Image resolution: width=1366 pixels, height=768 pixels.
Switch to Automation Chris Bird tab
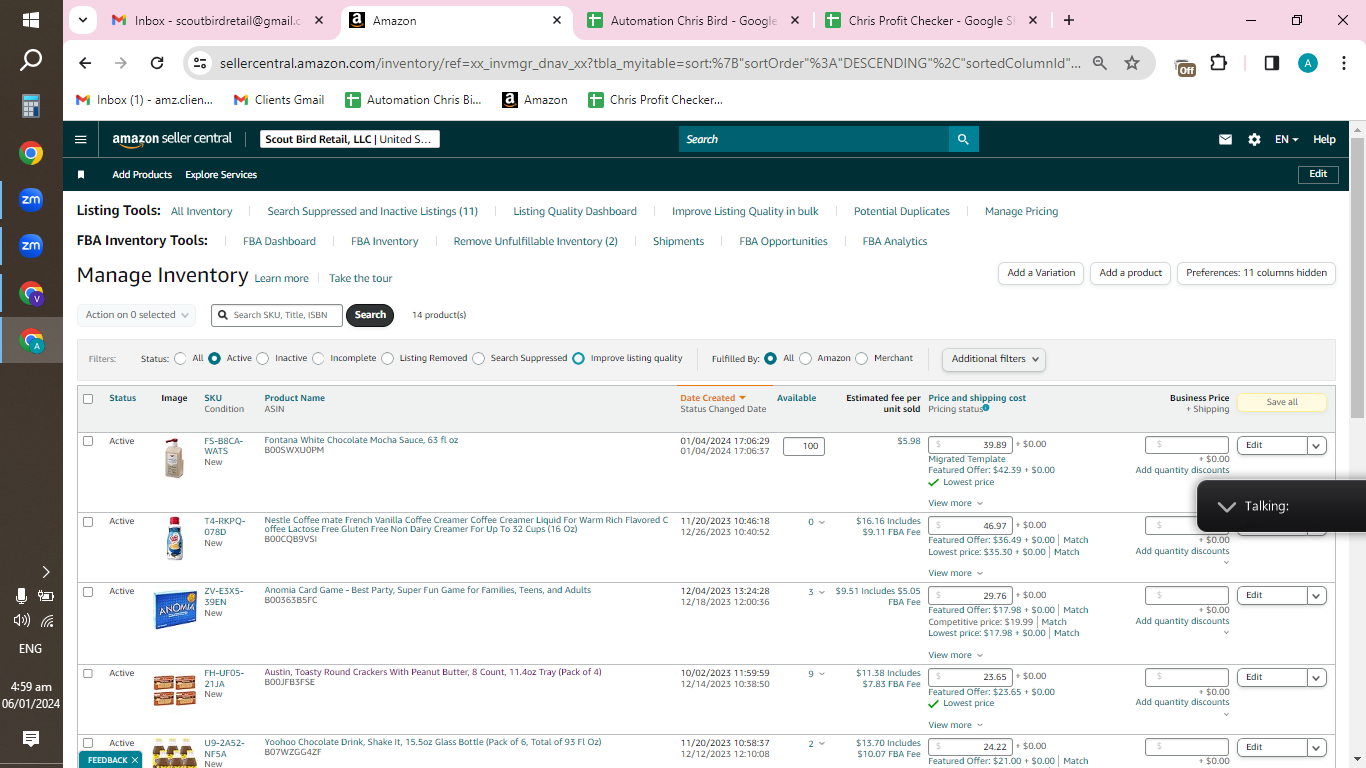[x=694, y=20]
